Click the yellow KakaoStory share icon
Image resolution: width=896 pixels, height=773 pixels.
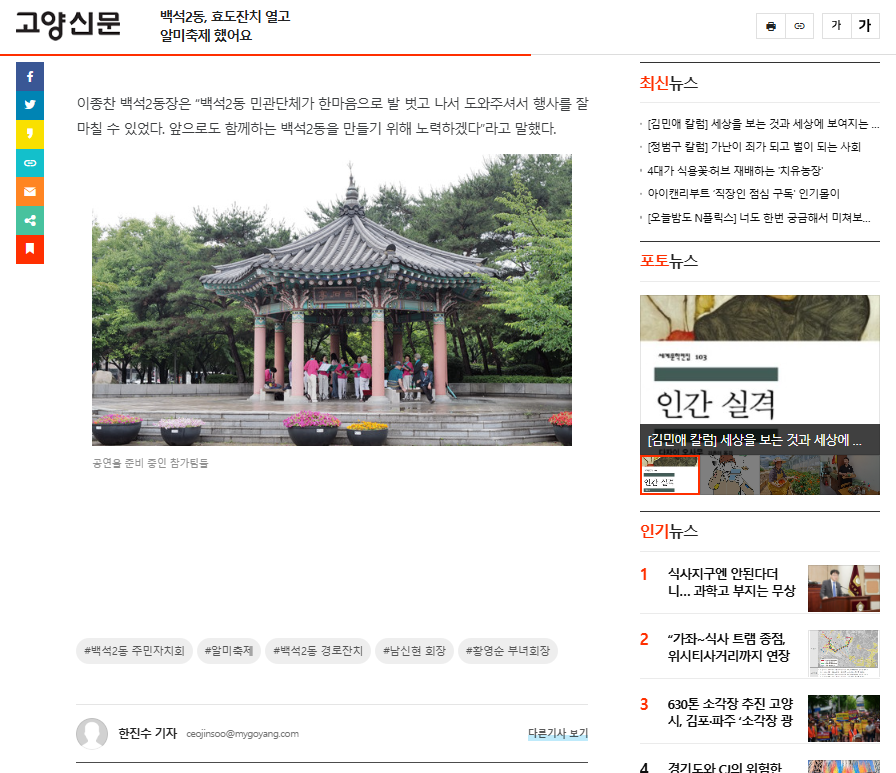(x=30, y=134)
